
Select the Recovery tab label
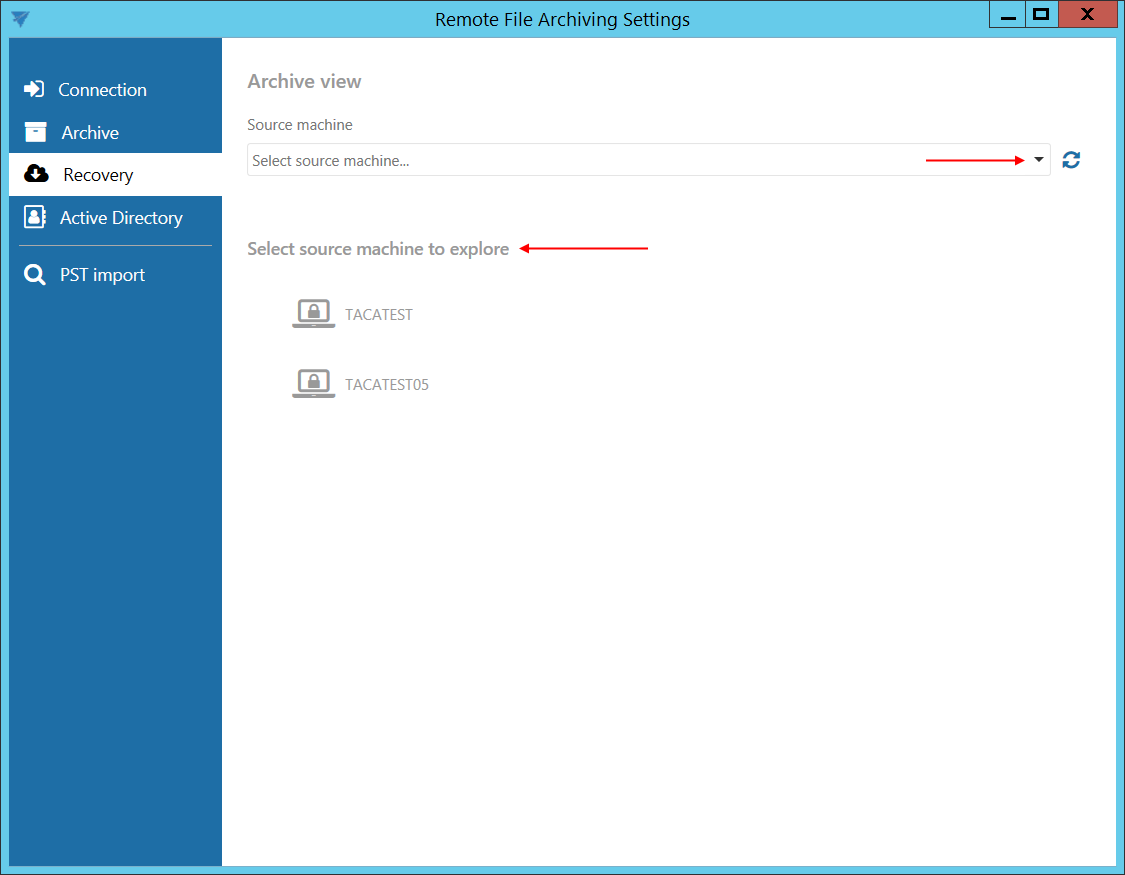coord(98,175)
